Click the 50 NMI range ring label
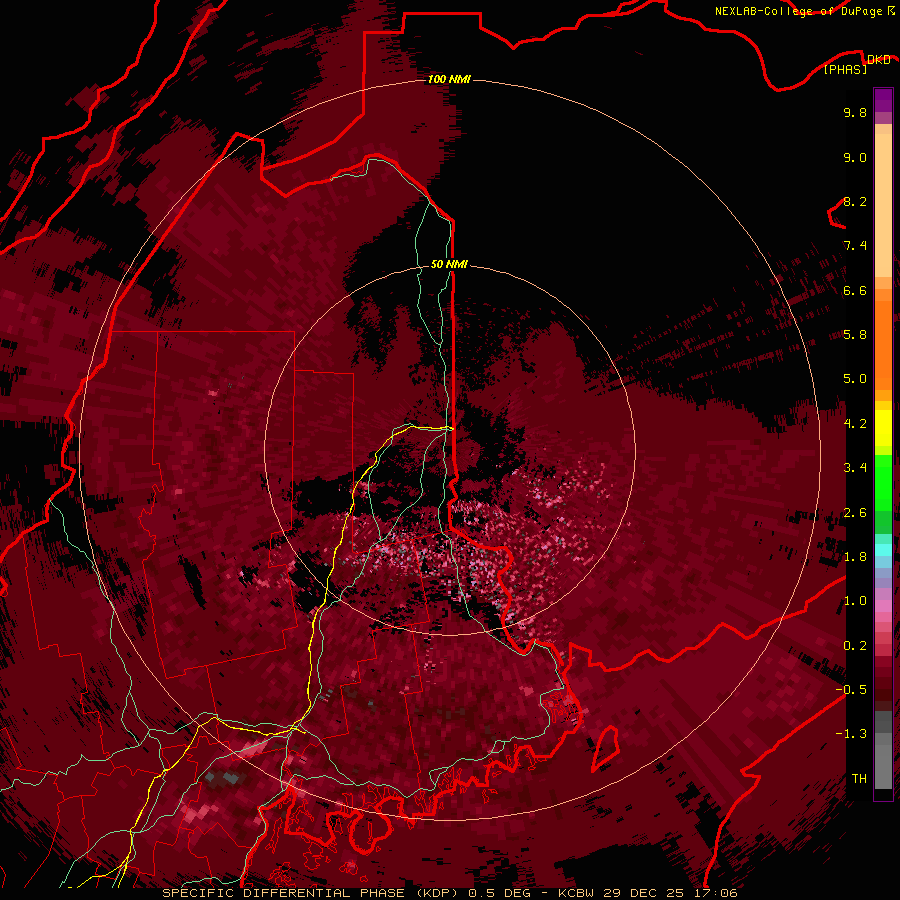The height and width of the screenshot is (900, 900). pyautogui.click(x=449, y=264)
